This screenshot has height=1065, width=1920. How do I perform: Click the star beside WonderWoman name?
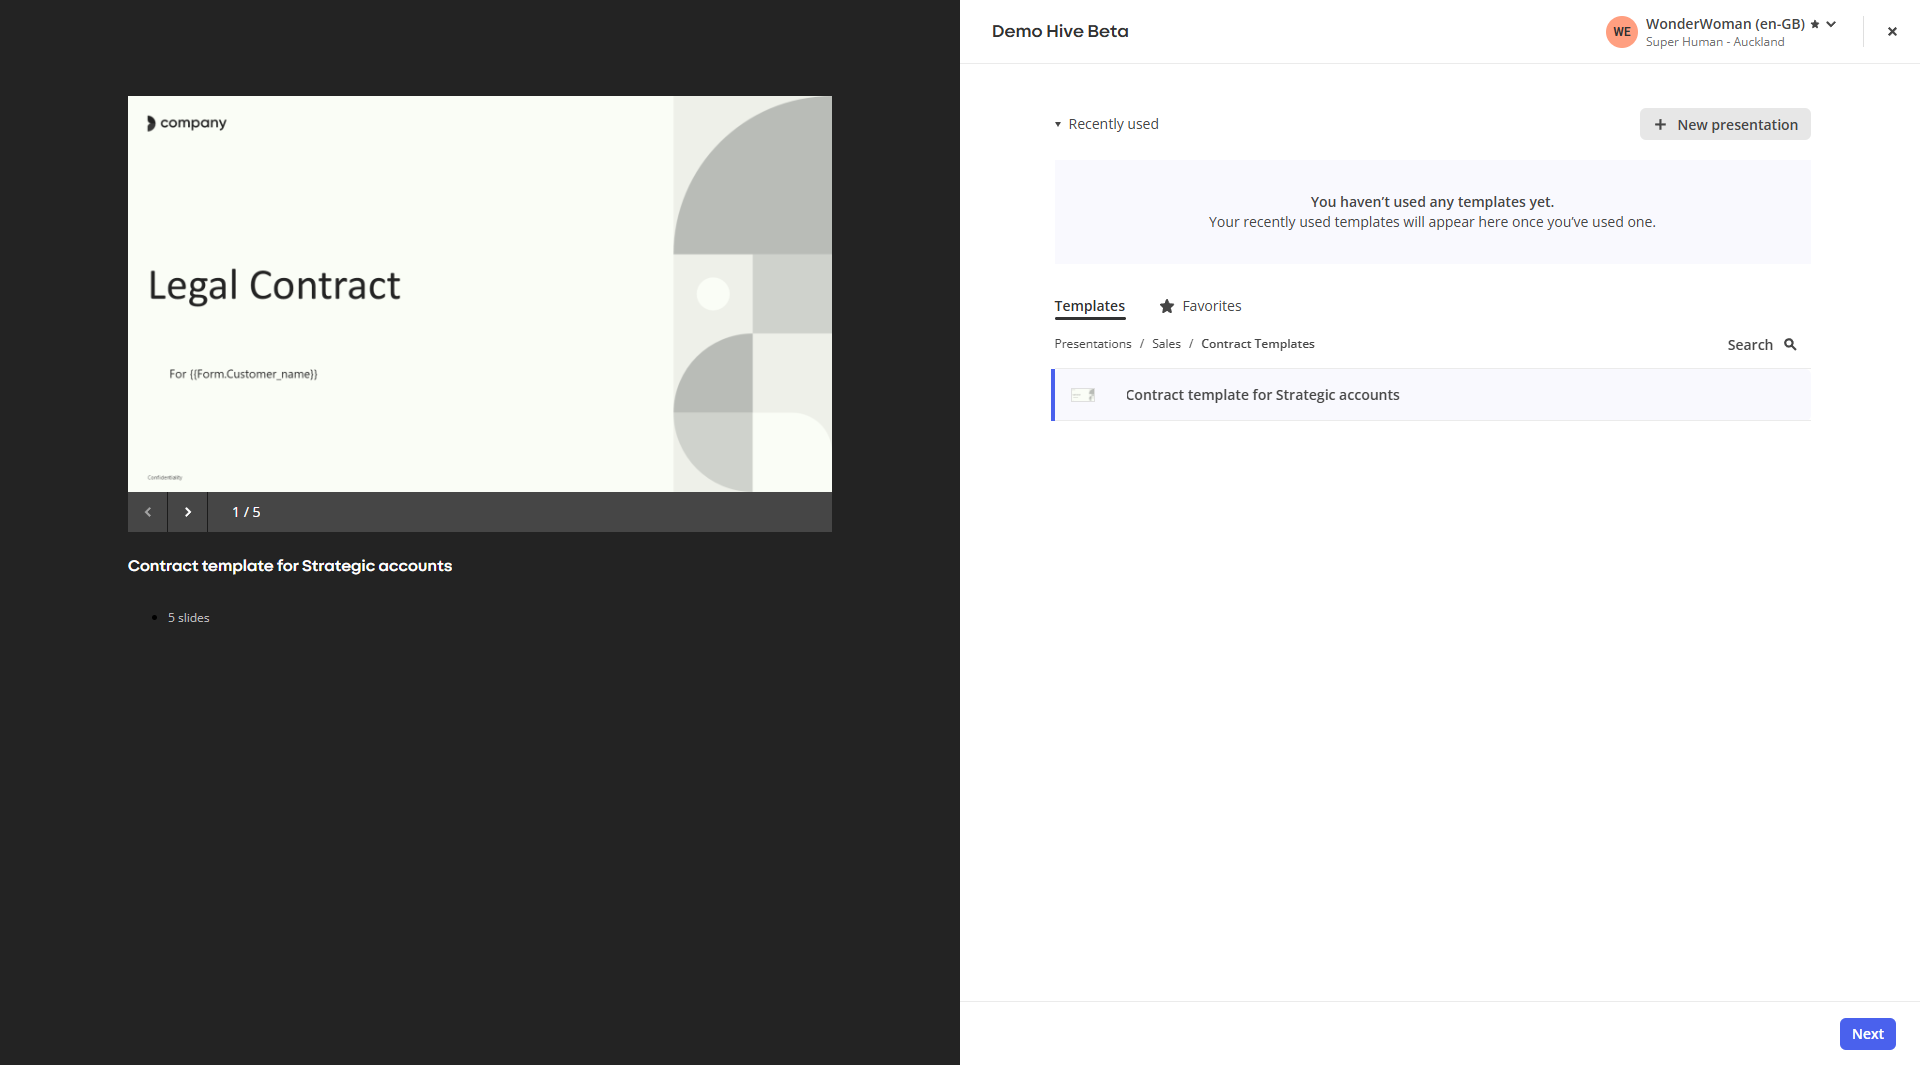point(1815,24)
